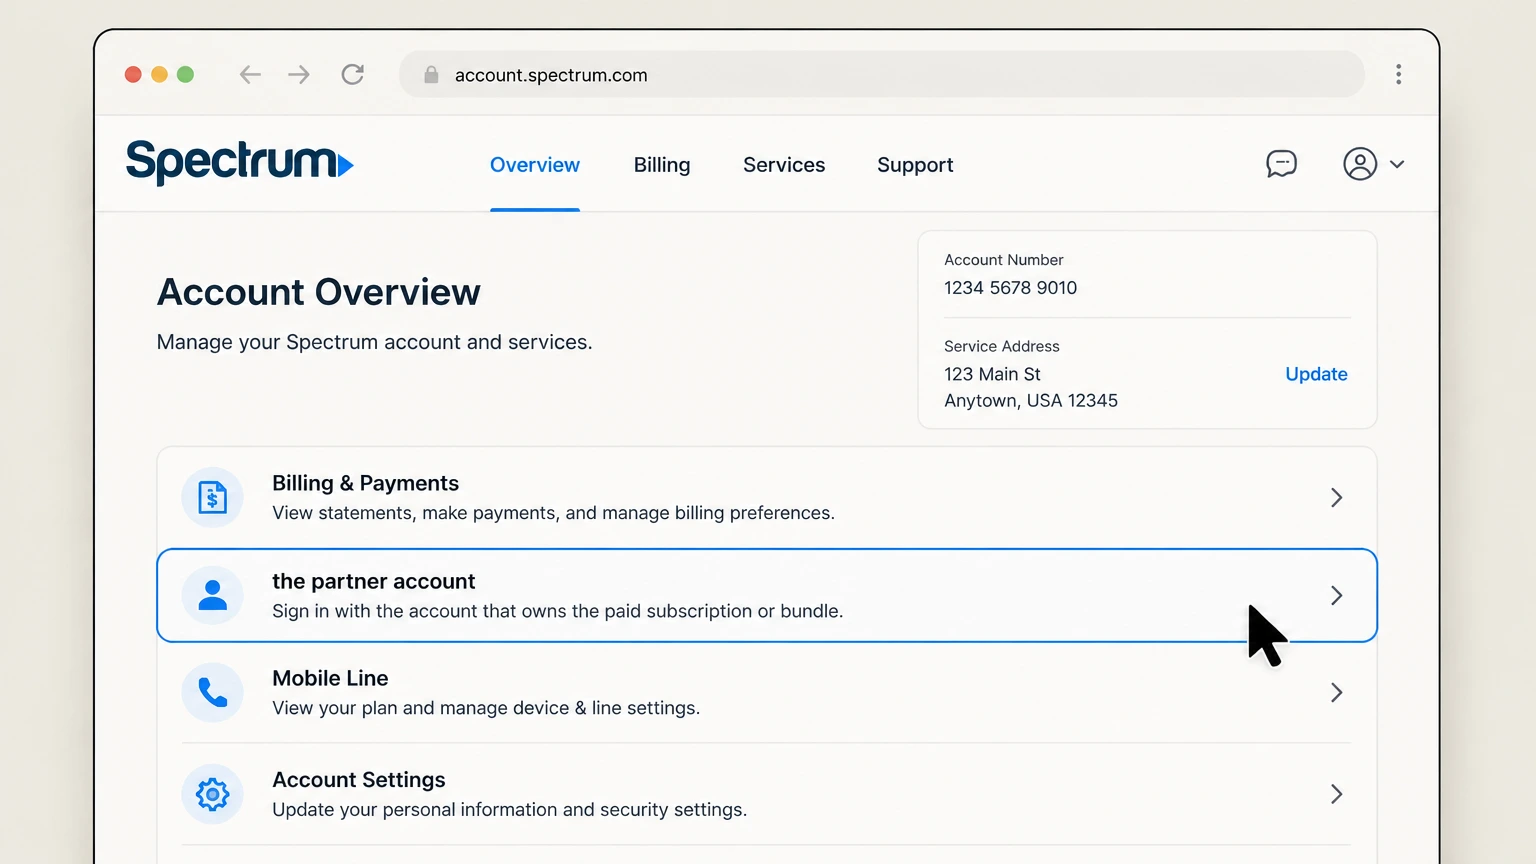
Task: Click the Account Overview page title
Action: click(319, 292)
